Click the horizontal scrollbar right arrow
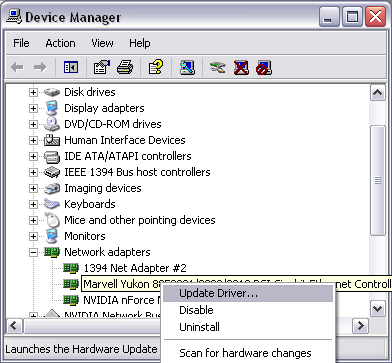The image size is (392, 363). coord(360,325)
